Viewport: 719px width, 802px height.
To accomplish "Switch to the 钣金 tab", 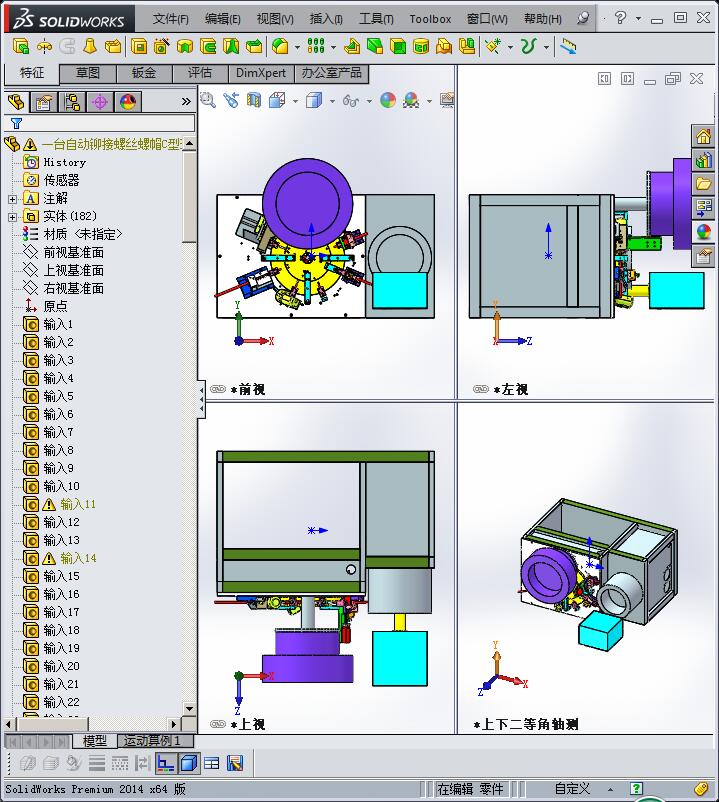I will (144, 73).
